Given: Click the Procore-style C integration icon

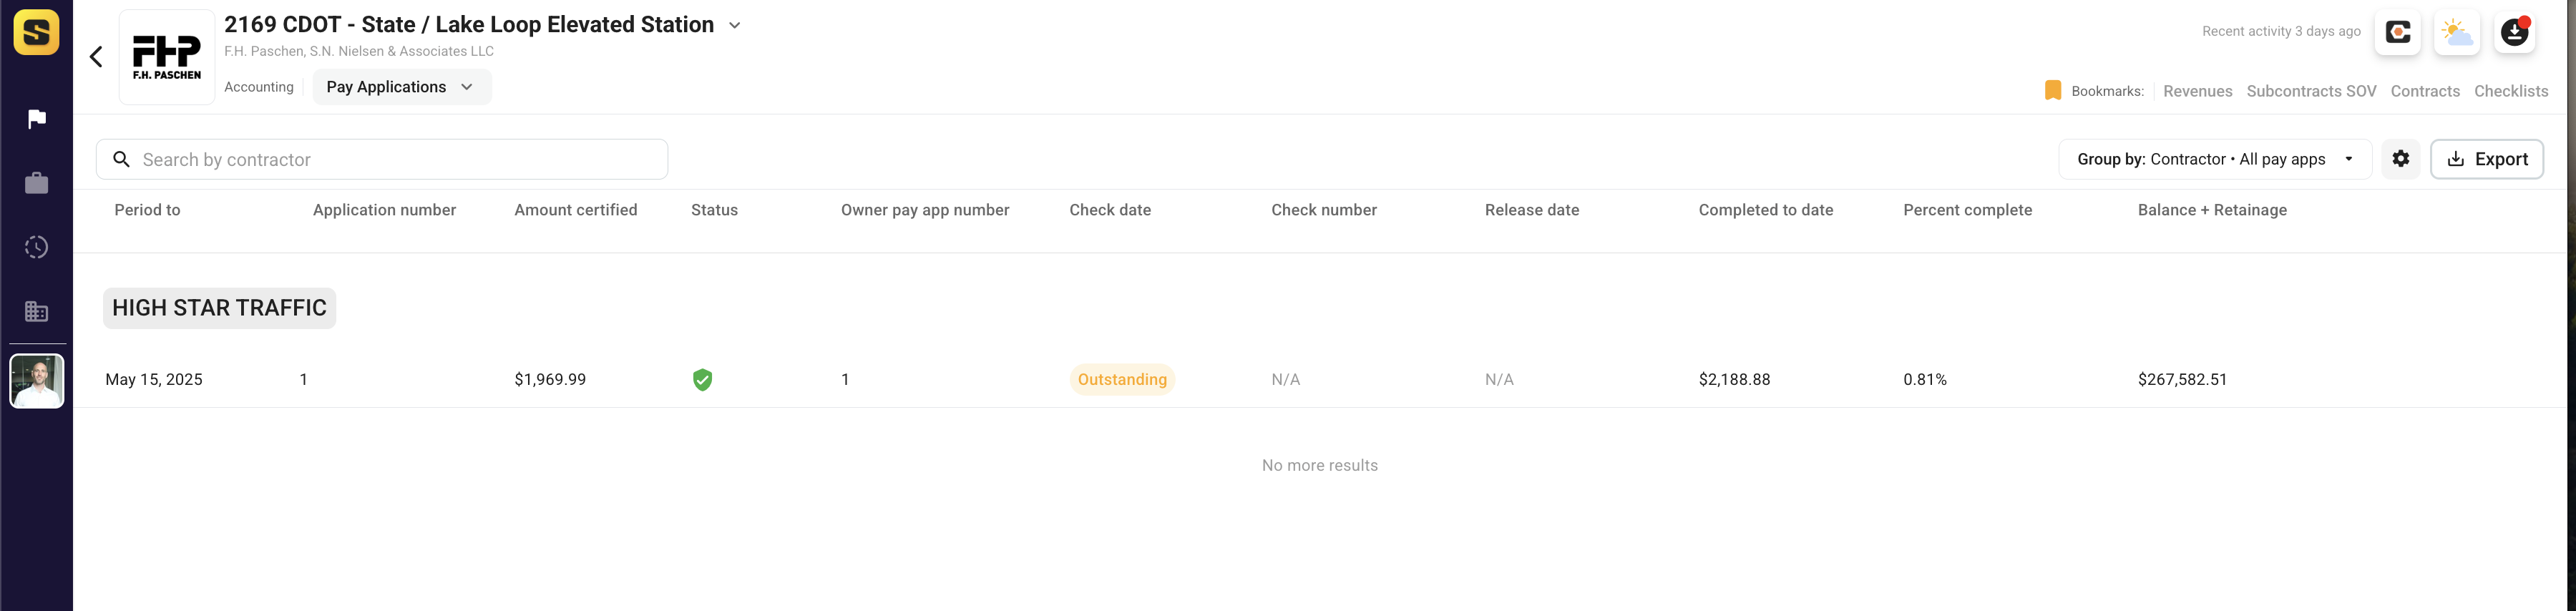Looking at the screenshot, I should tap(2398, 32).
